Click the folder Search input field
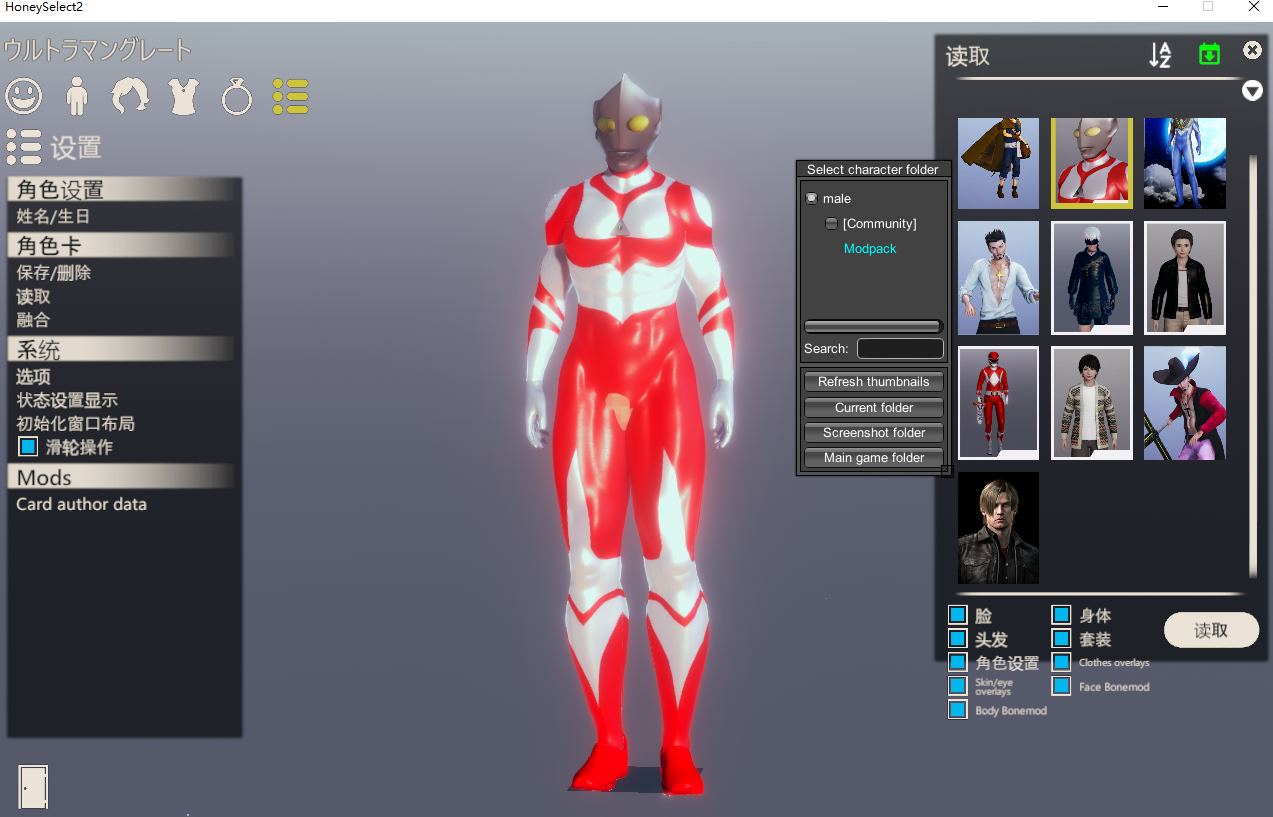 pos(900,348)
